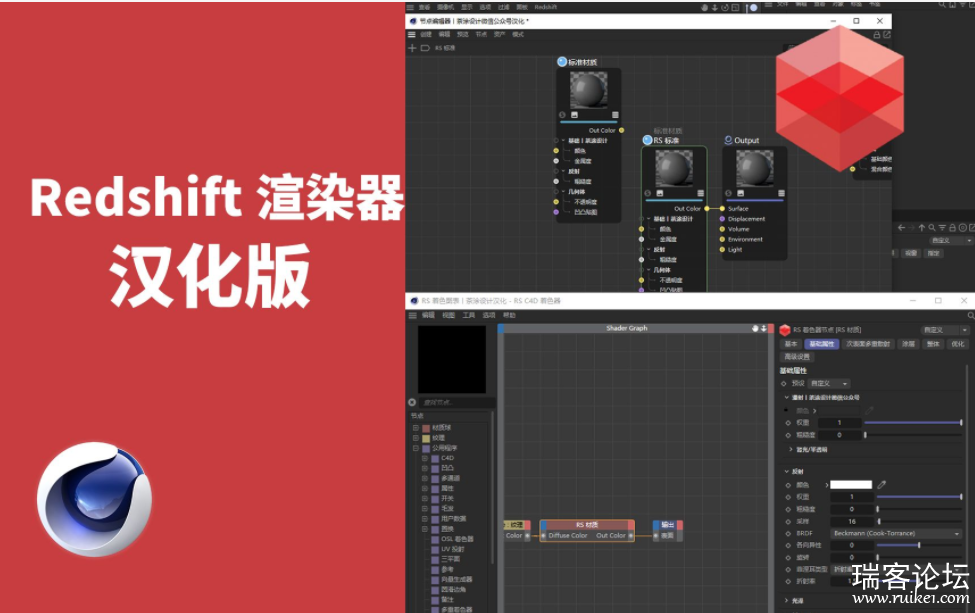
Task: Pop out the node editor window icon
Action: (x=887, y=35)
